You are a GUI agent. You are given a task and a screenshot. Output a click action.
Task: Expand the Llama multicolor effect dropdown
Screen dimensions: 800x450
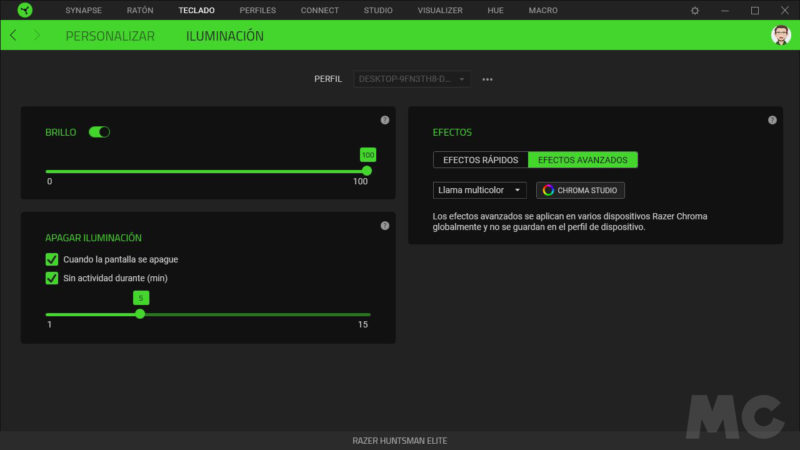coord(479,190)
